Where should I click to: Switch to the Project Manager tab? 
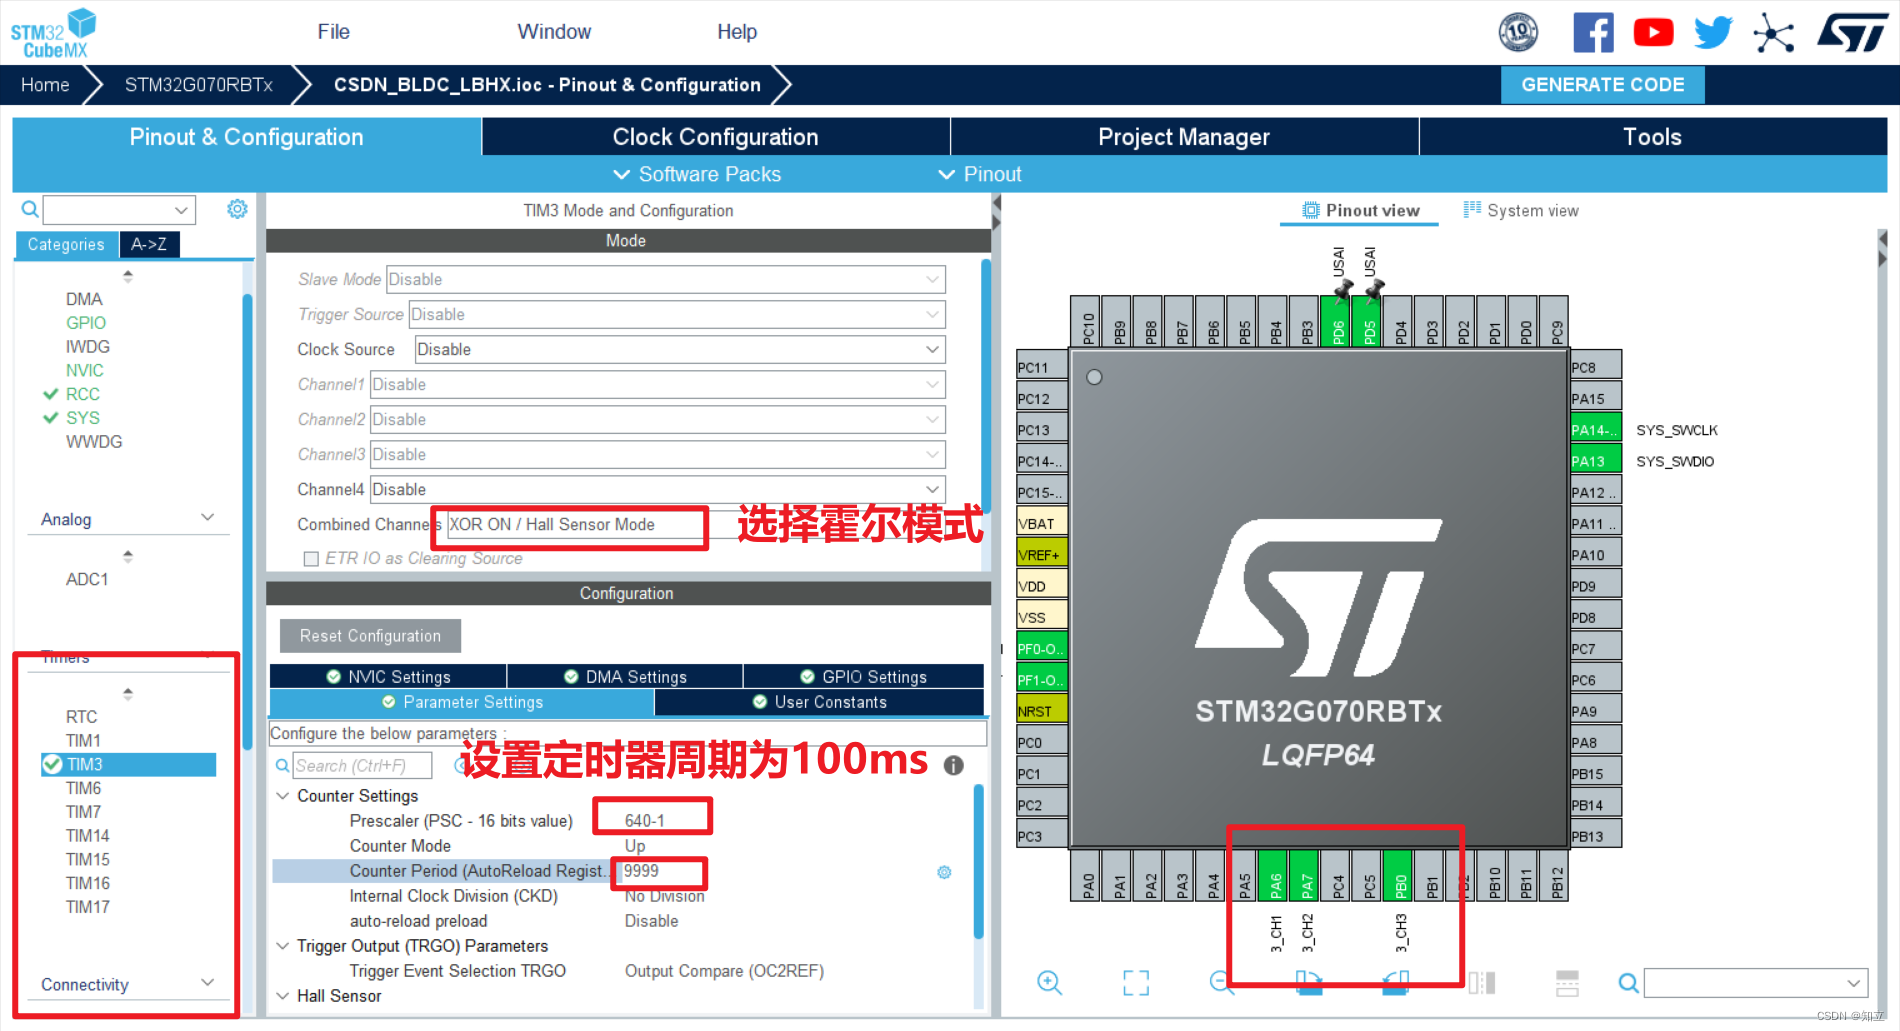pyautogui.click(x=1184, y=137)
